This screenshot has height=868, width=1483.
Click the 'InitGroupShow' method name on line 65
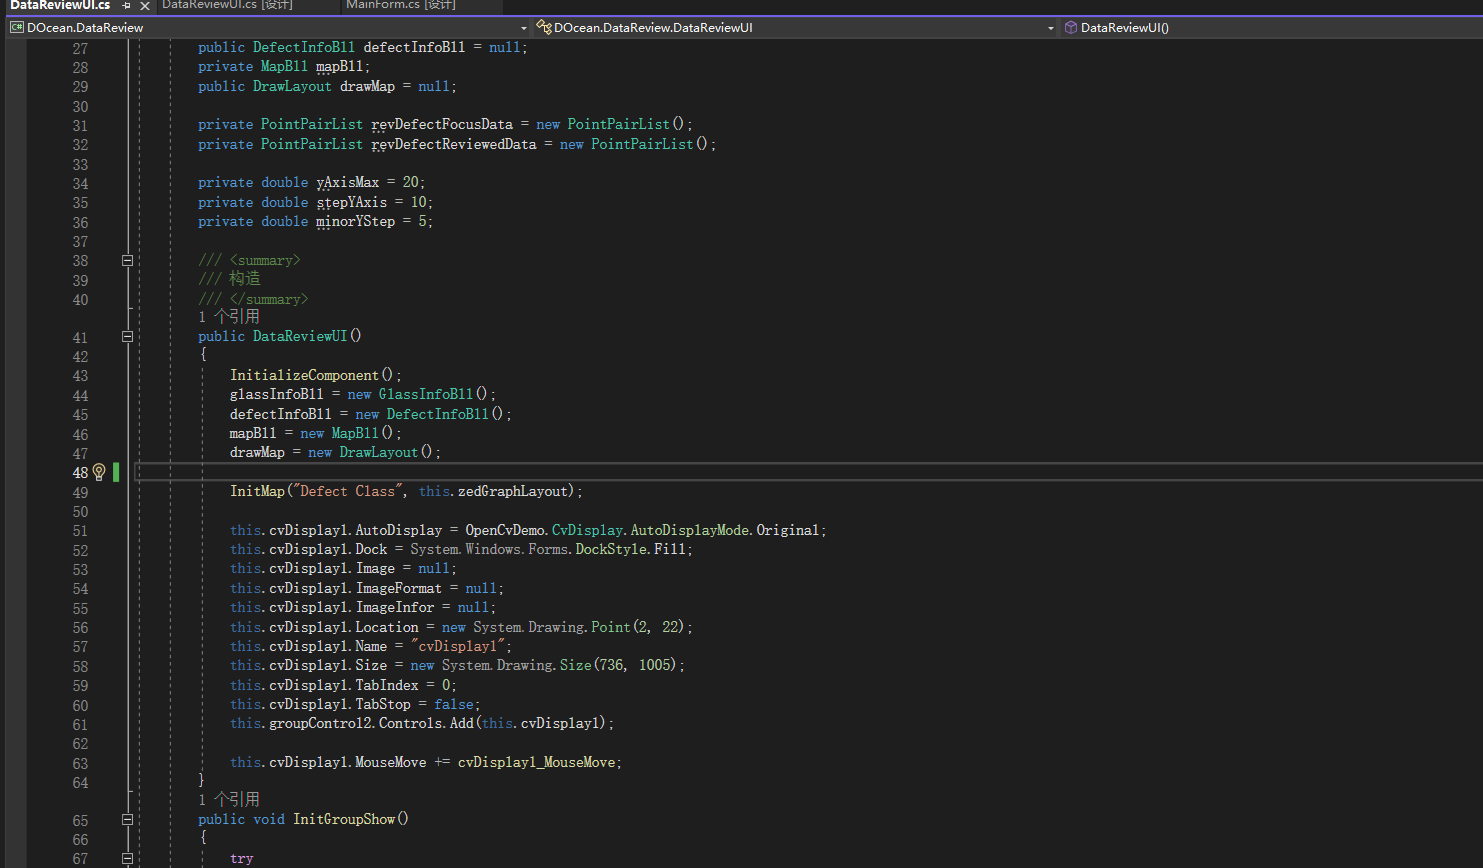[x=344, y=819]
